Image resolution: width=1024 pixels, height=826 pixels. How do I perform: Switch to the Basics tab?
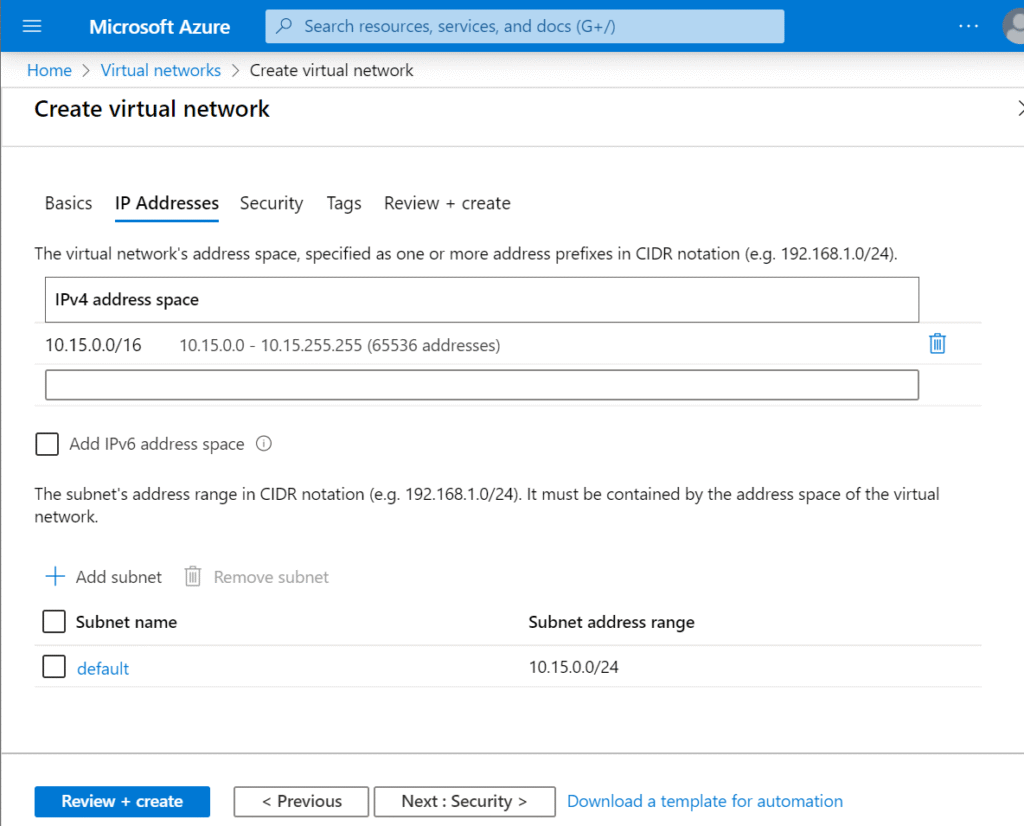(69, 203)
